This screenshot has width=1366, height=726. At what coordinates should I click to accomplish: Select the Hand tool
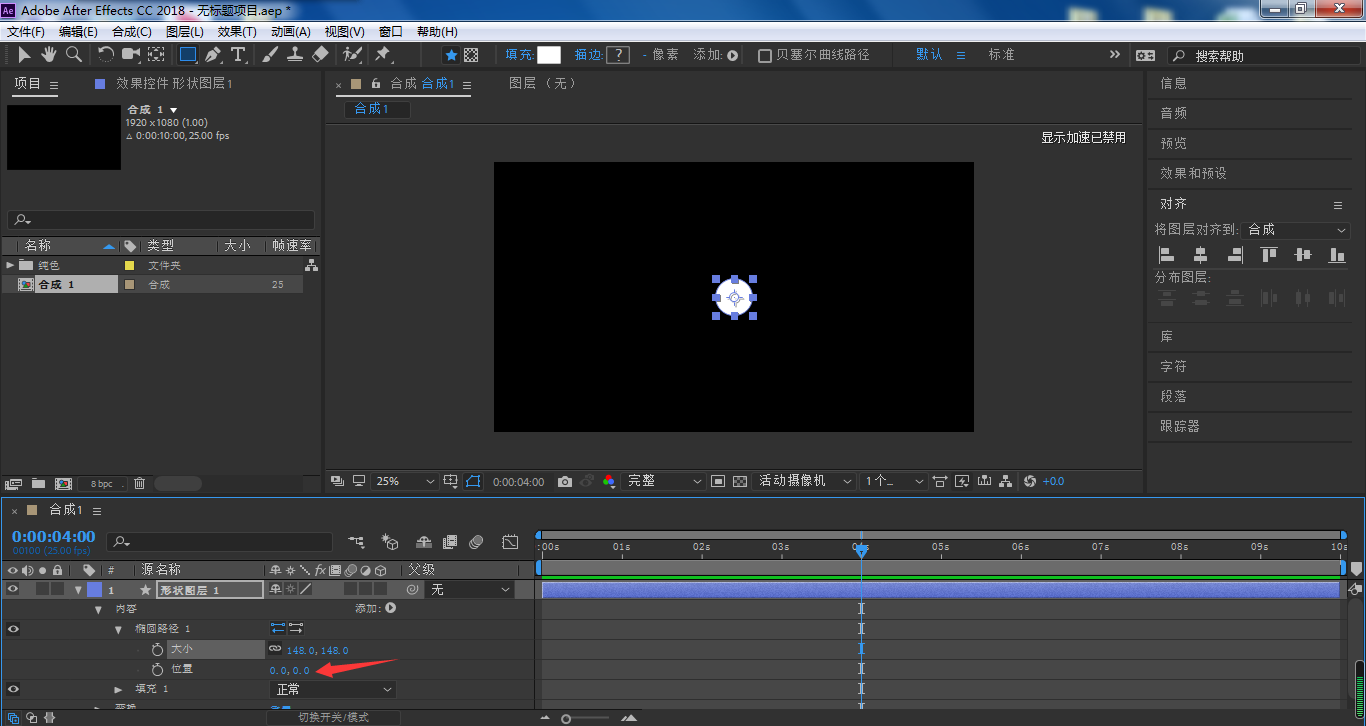click(x=48, y=55)
